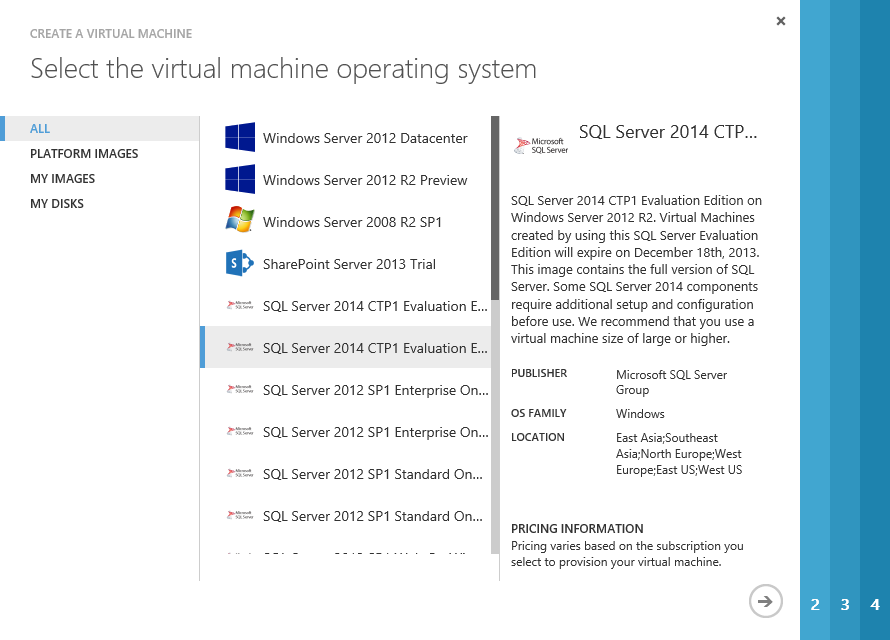Choose the lower SQL Server 2012 SP1 Standard row
Viewport: 890px width, 640px height.
pos(345,515)
